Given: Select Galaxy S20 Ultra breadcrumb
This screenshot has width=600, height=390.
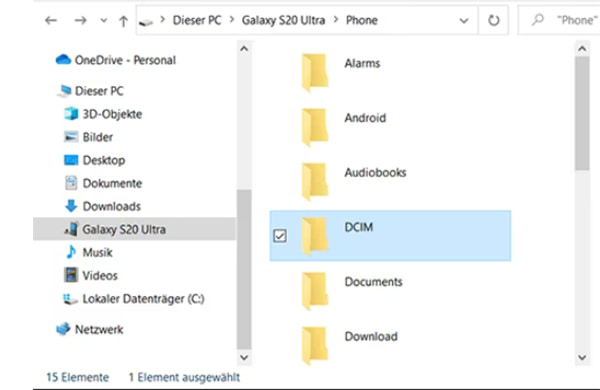Looking at the screenshot, I should pos(283,20).
